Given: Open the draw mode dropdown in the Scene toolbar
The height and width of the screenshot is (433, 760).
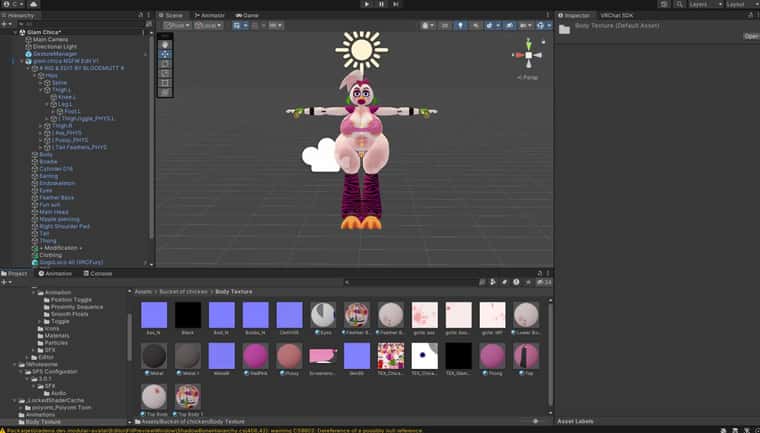Looking at the screenshot, I should pyautogui.click(x=427, y=25).
